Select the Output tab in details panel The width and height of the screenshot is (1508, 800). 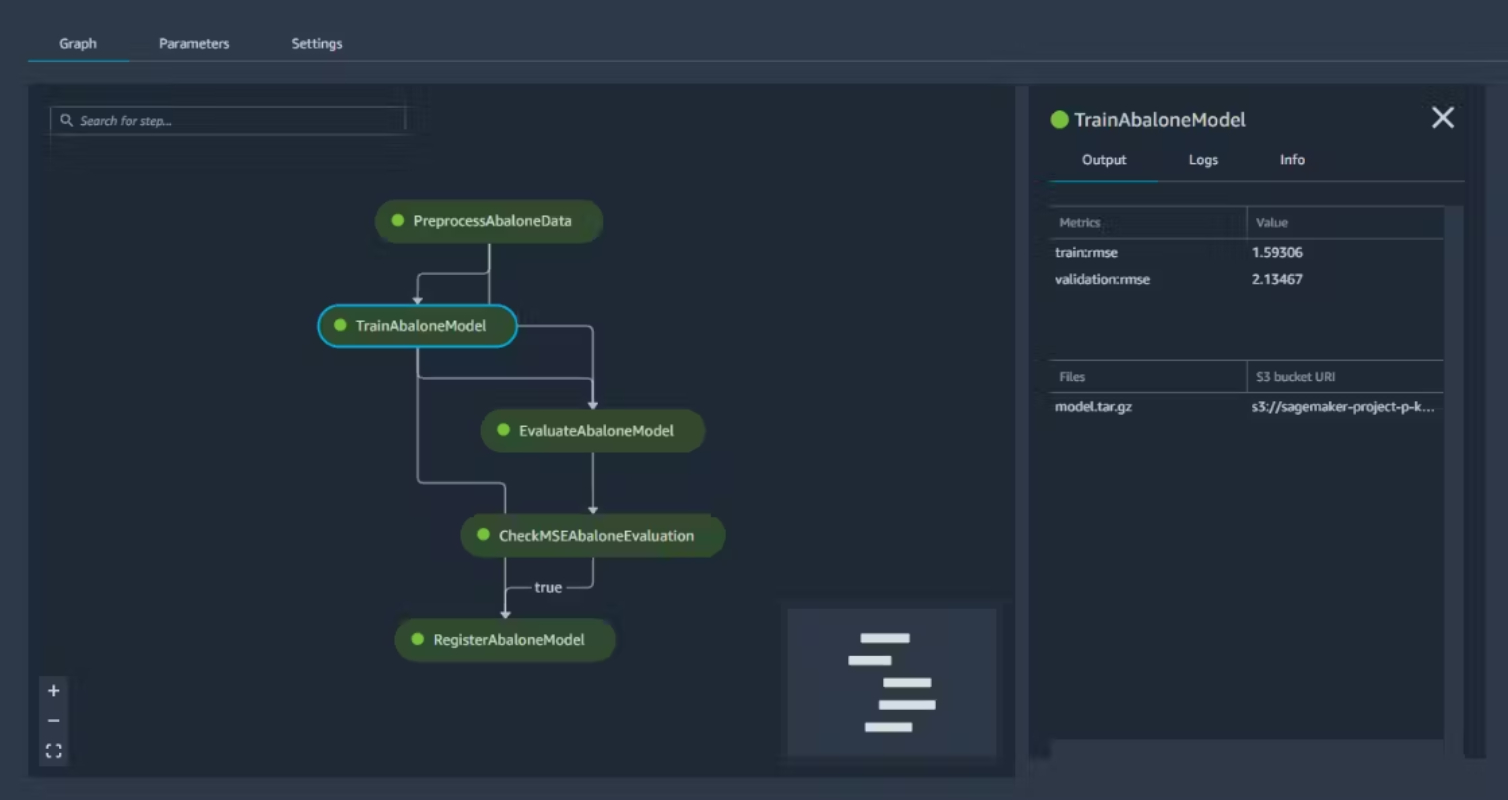(x=1104, y=160)
